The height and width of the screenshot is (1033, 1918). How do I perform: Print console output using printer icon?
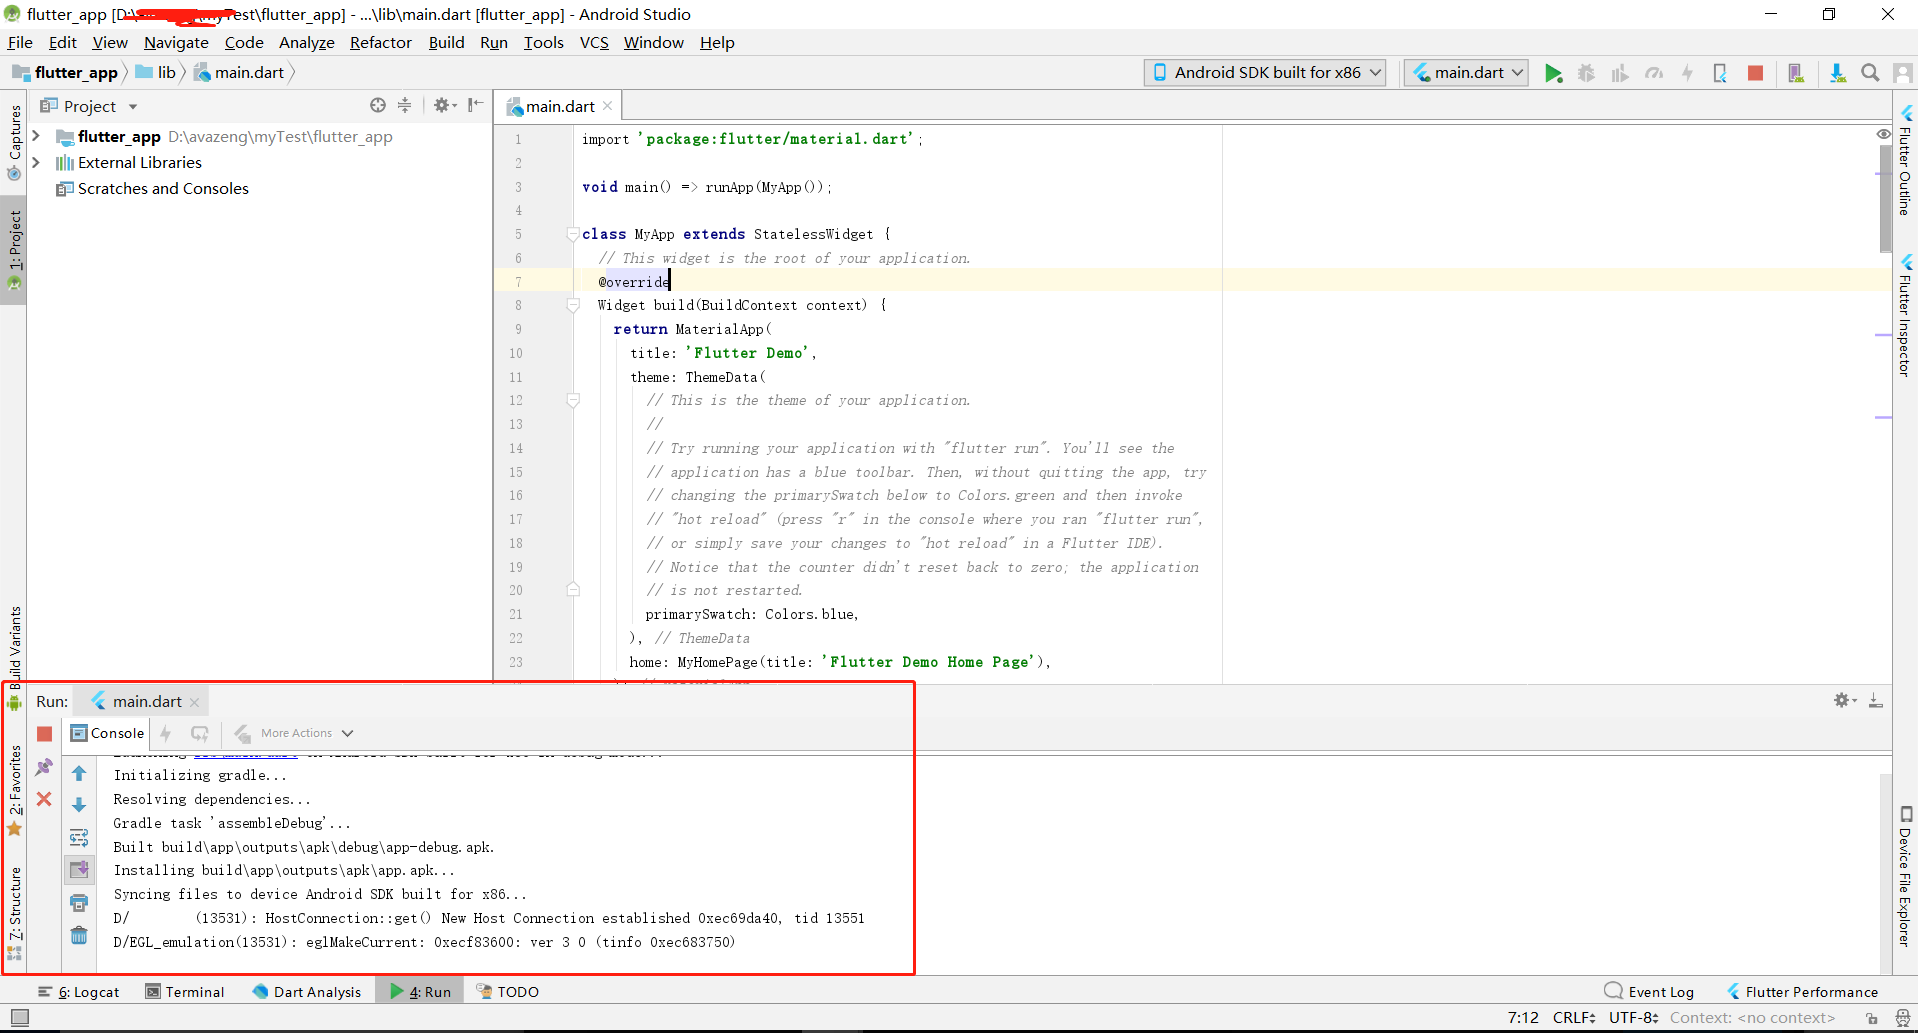[79, 903]
